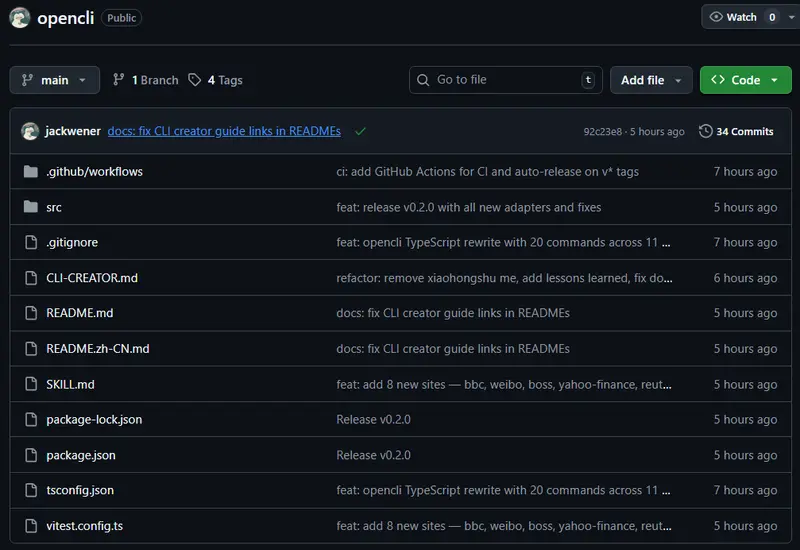Open 'Release v0.2.0' commit on package-lock.json row
This screenshot has height=550, width=800.
tap(373, 419)
